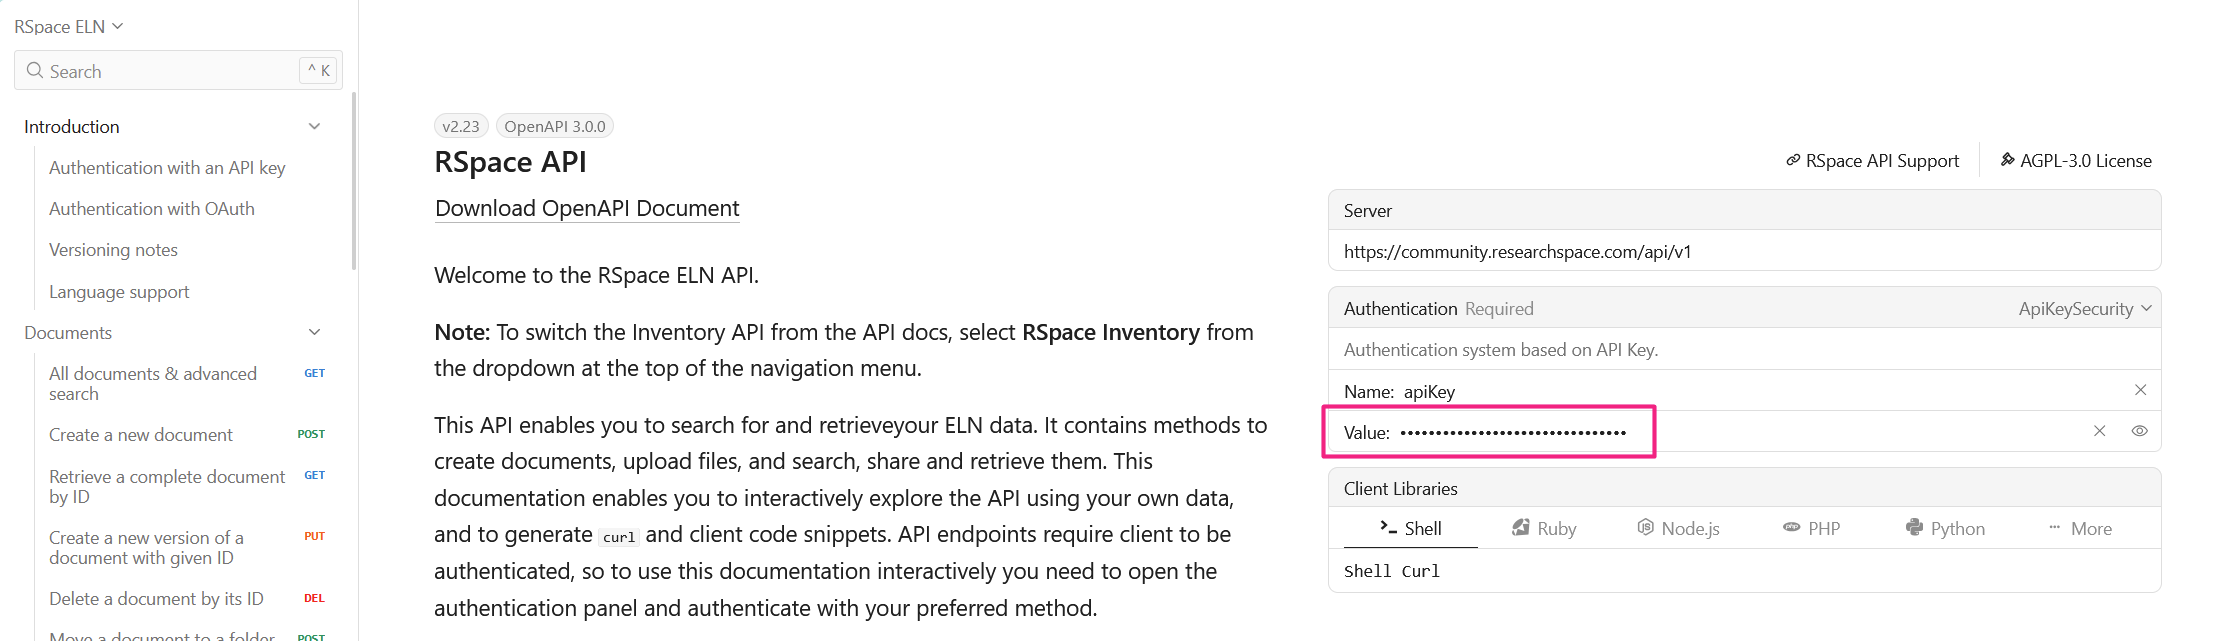Go to Versioning notes
Image resolution: width=2229 pixels, height=641 pixels.
113,250
